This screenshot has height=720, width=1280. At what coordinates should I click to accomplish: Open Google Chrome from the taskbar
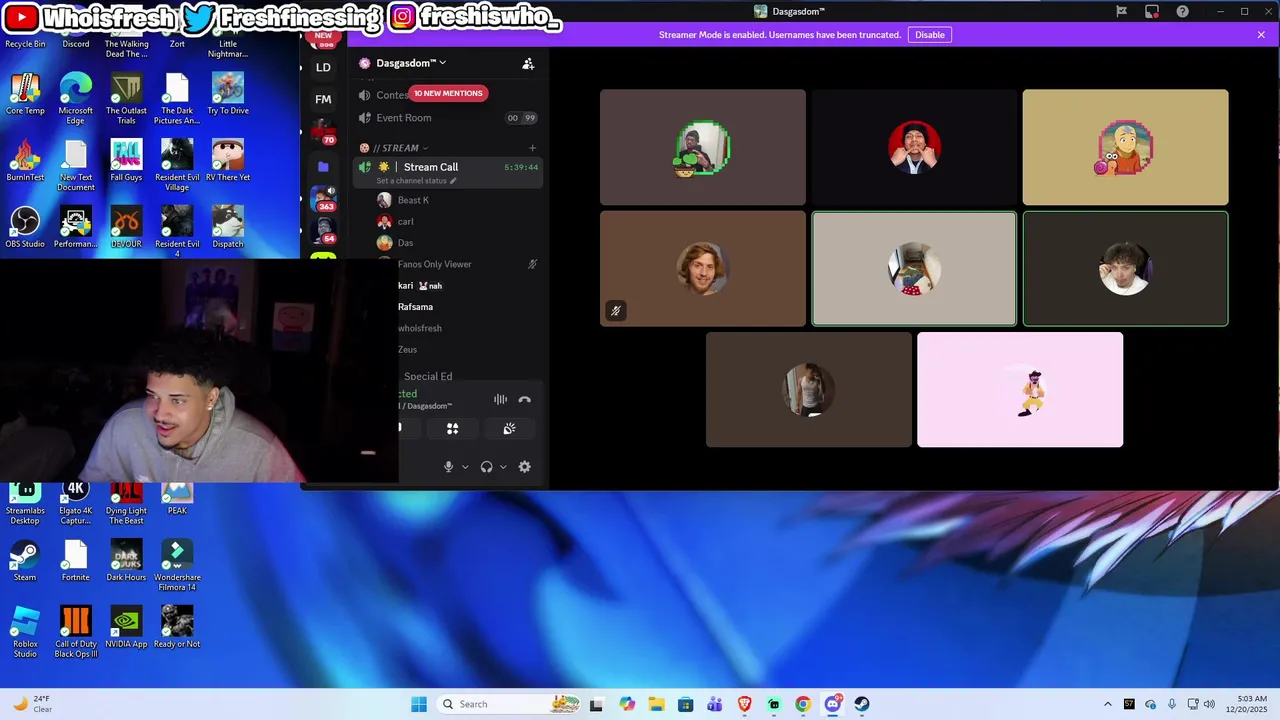click(803, 704)
